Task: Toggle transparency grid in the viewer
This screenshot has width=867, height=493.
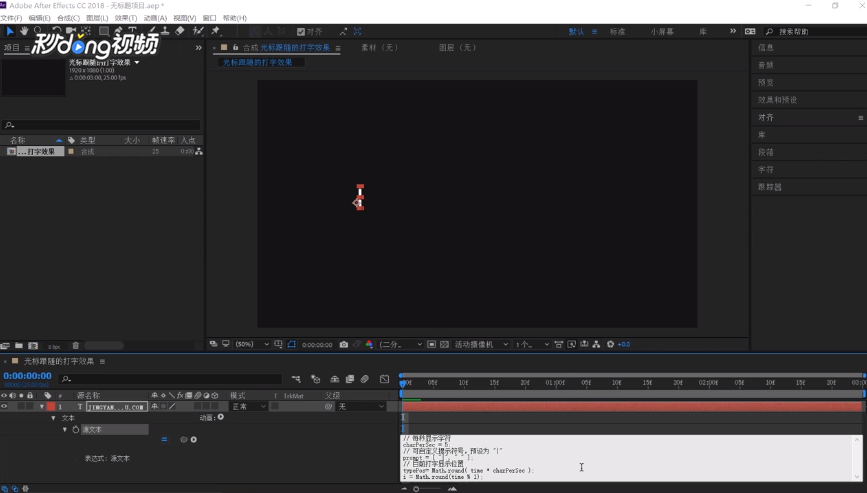Action: [x=445, y=344]
